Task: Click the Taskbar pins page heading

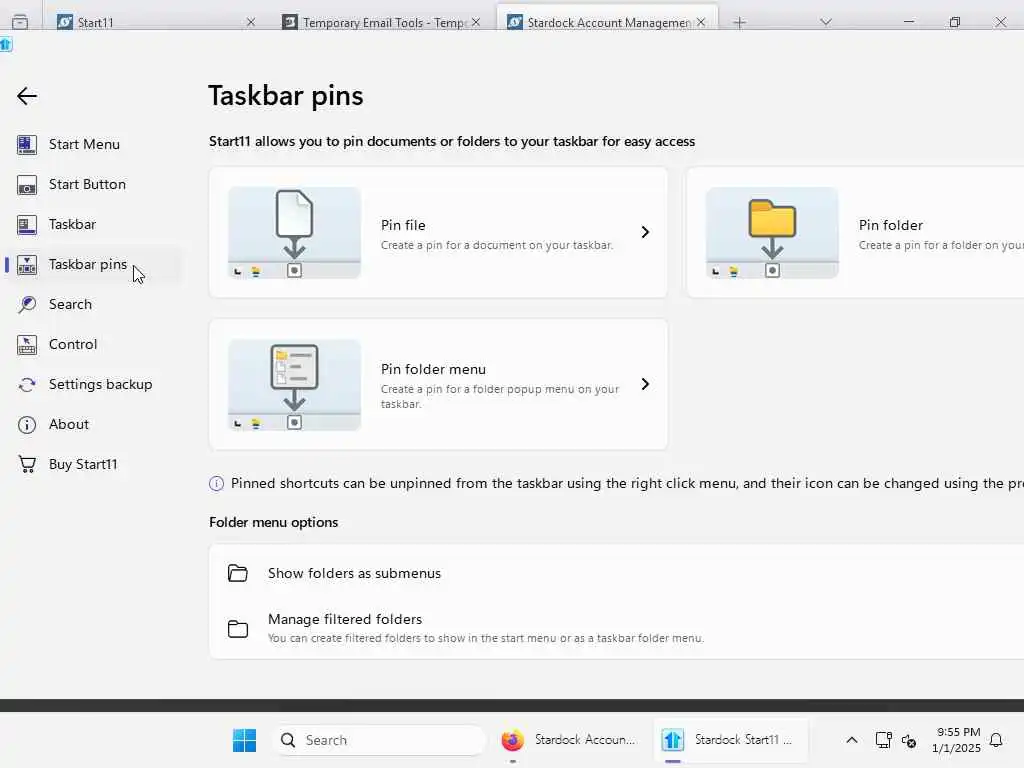Action: click(x=285, y=96)
